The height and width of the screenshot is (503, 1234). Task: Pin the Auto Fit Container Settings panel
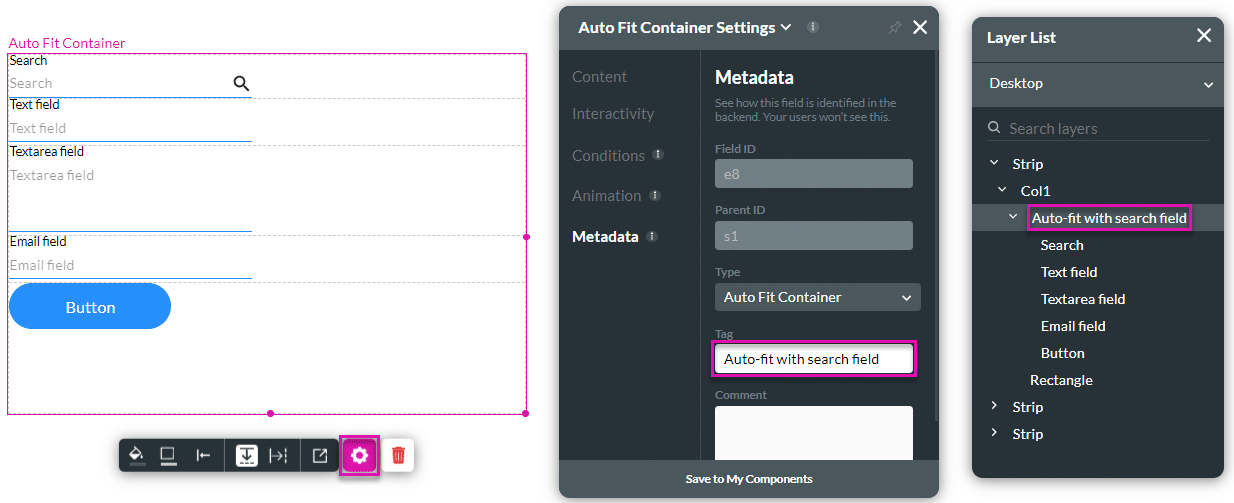coord(894,28)
